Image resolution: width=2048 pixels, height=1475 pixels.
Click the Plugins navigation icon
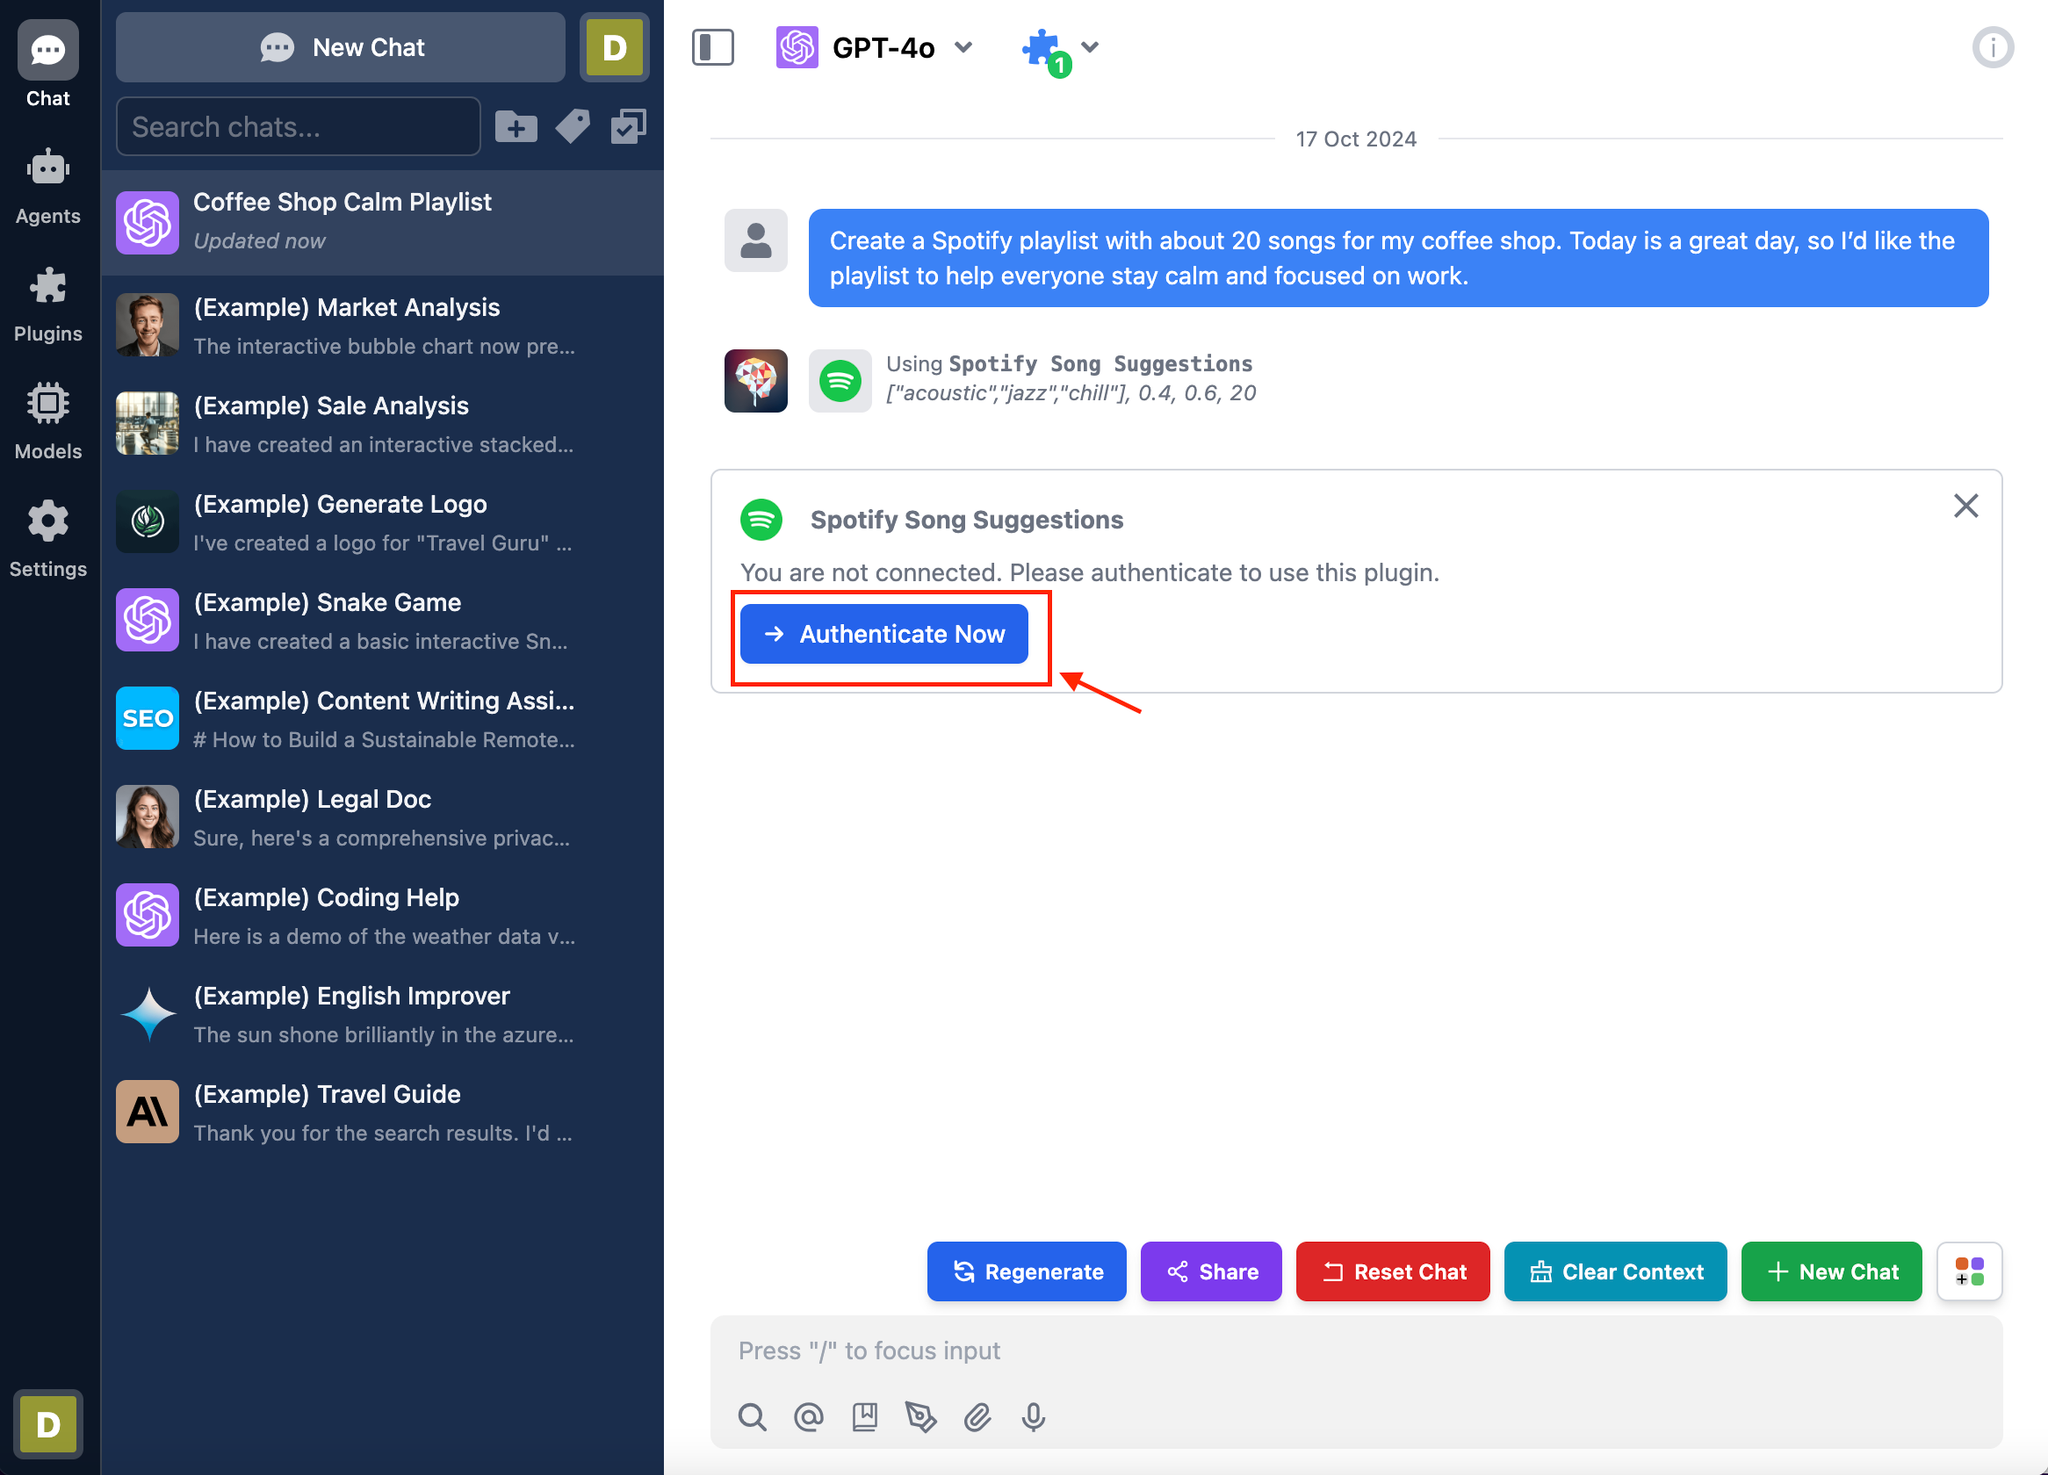48,286
